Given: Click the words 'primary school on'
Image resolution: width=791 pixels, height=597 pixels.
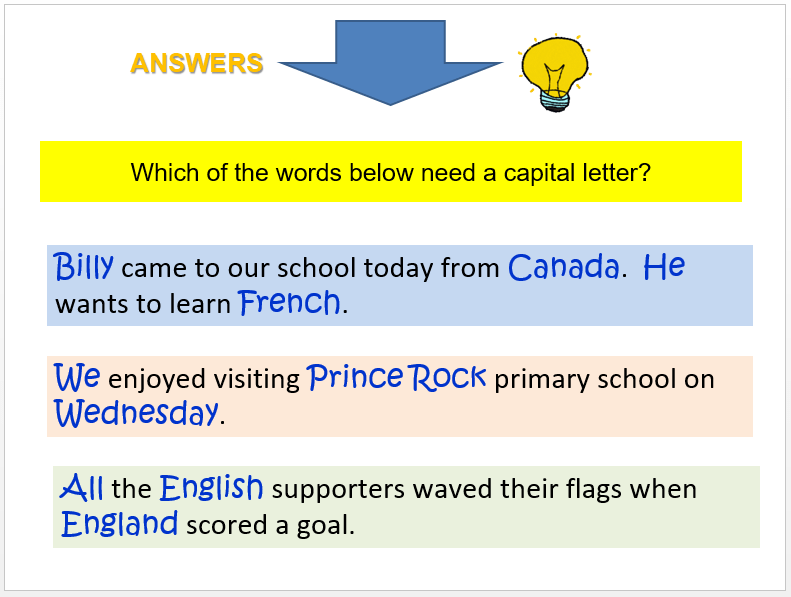Looking at the screenshot, I should tap(606, 380).
